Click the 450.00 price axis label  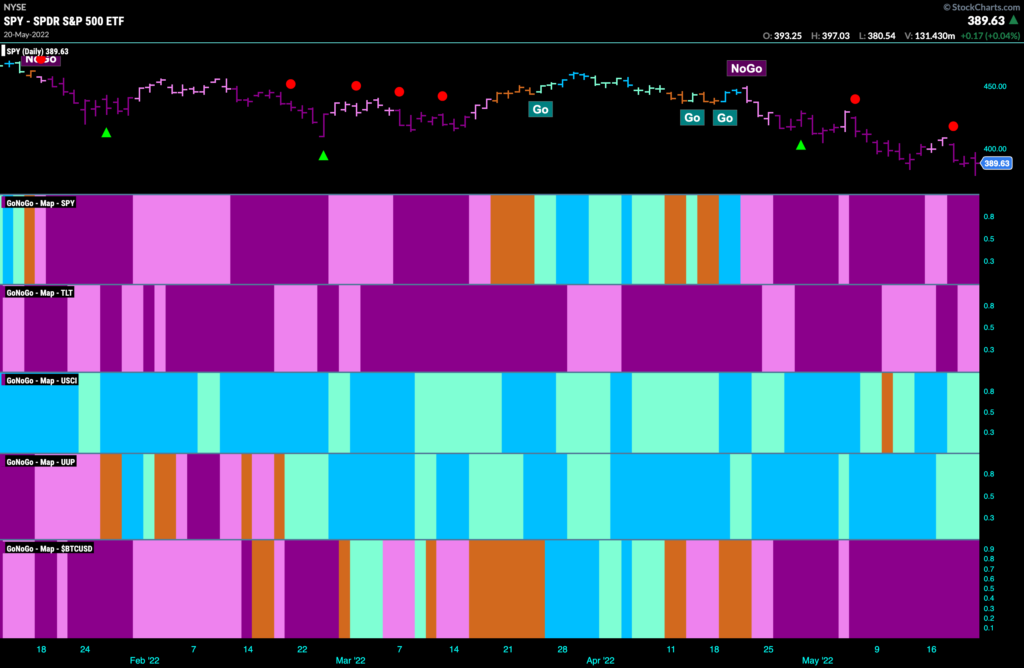[995, 86]
